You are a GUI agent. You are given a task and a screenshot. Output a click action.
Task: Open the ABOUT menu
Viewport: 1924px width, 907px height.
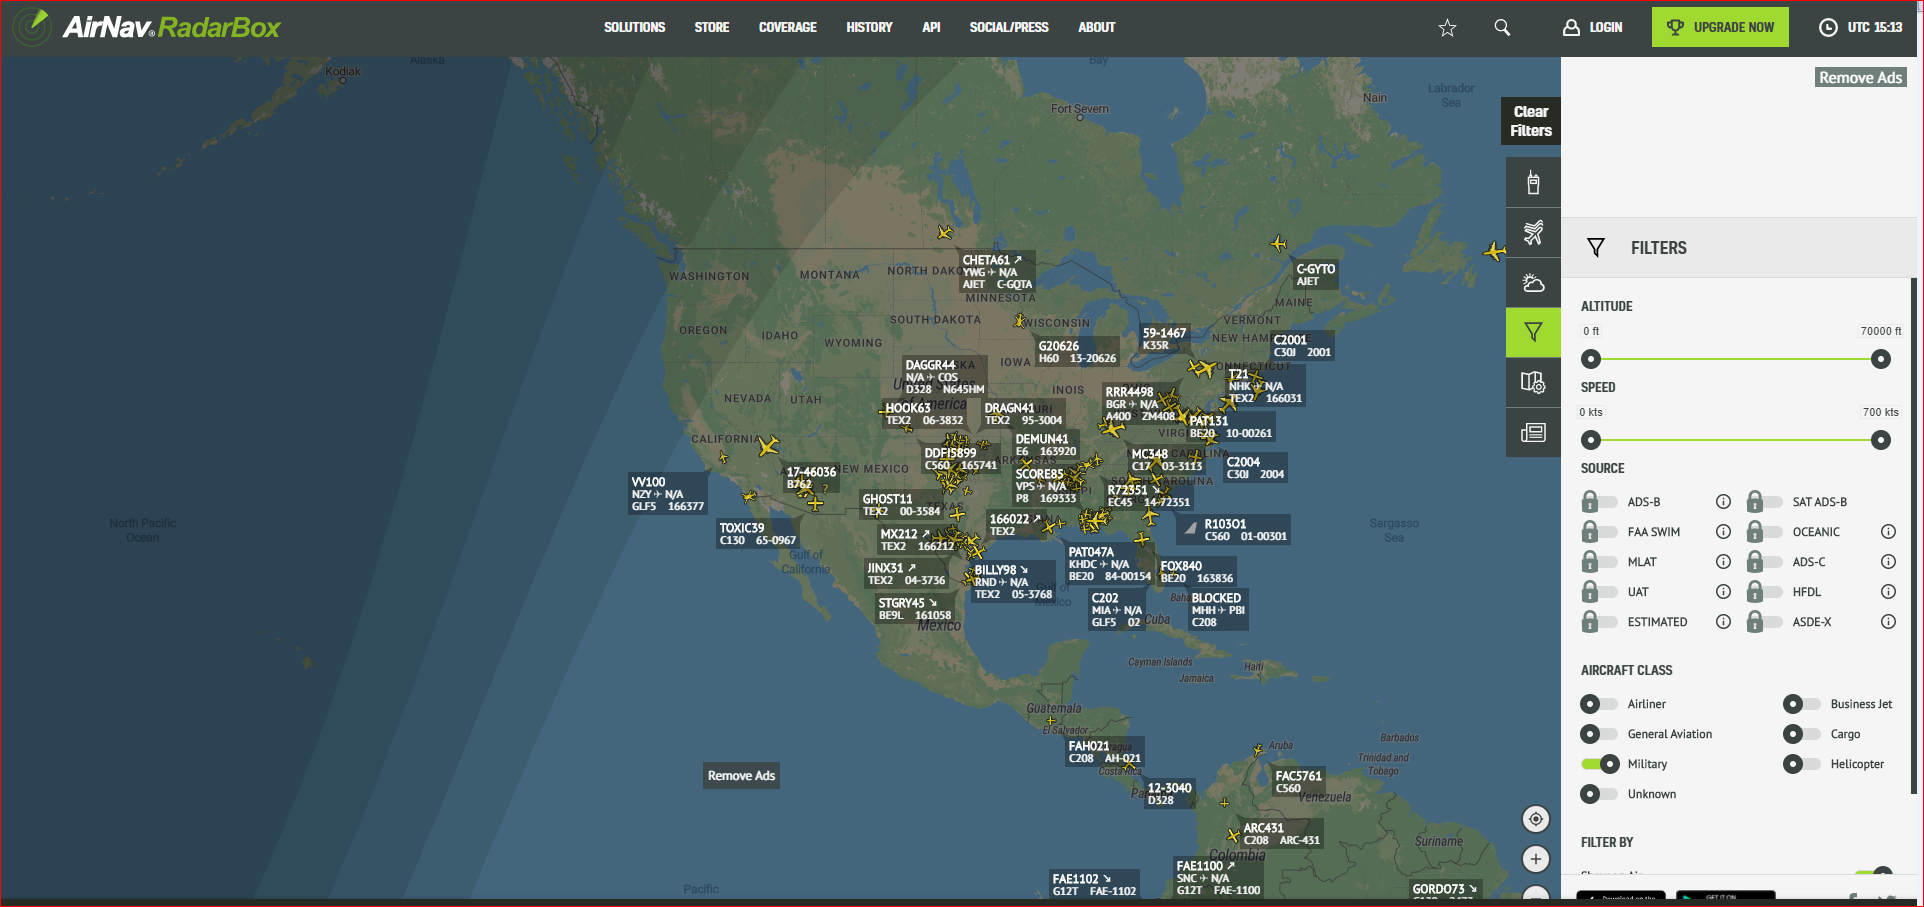tap(1096, 28)
